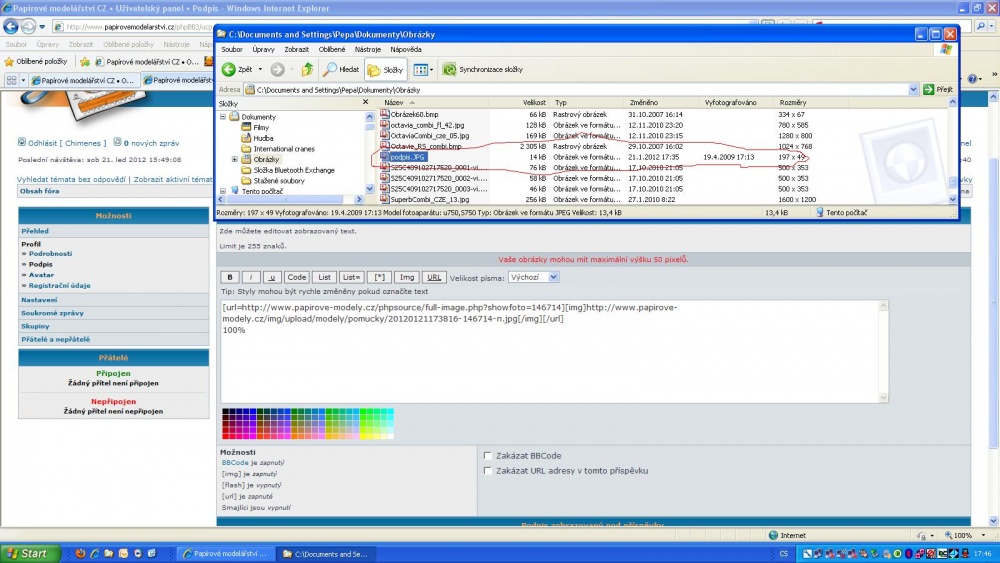
Task: Click the italic i BBCode button
Action: (251, 277)
